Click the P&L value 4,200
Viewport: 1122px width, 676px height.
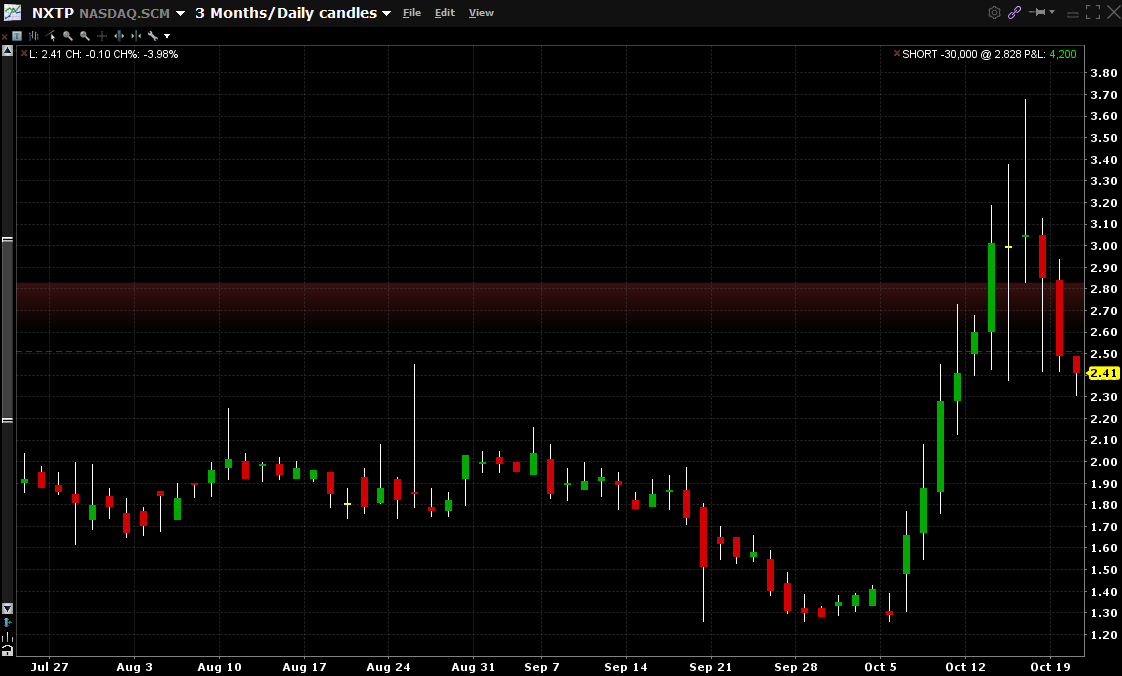pos(1063,54)
